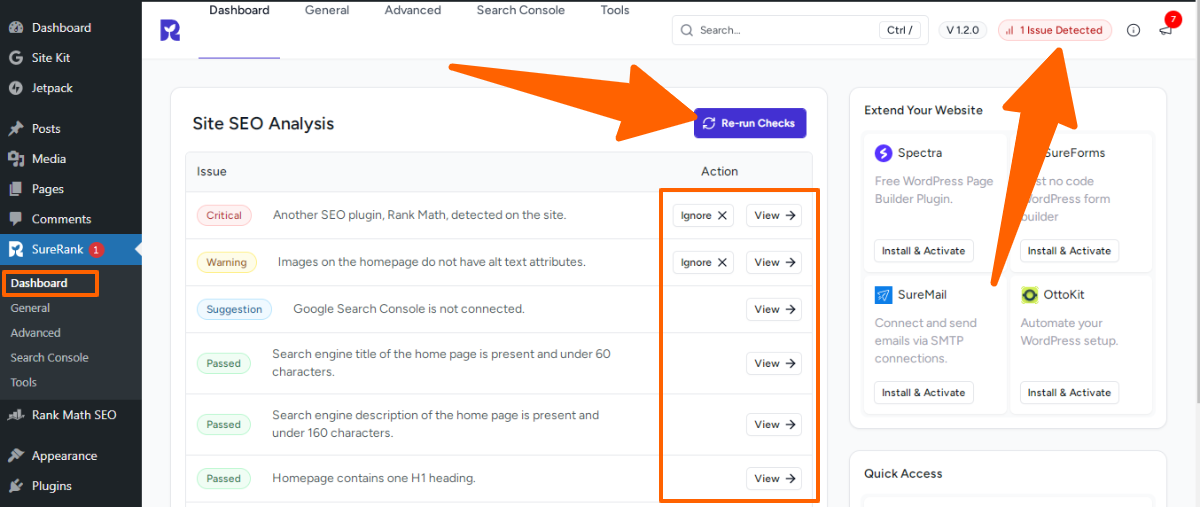This screenshot has width=1200, height=507.
Task: View the H1 heading check
Action: [774, 478]
